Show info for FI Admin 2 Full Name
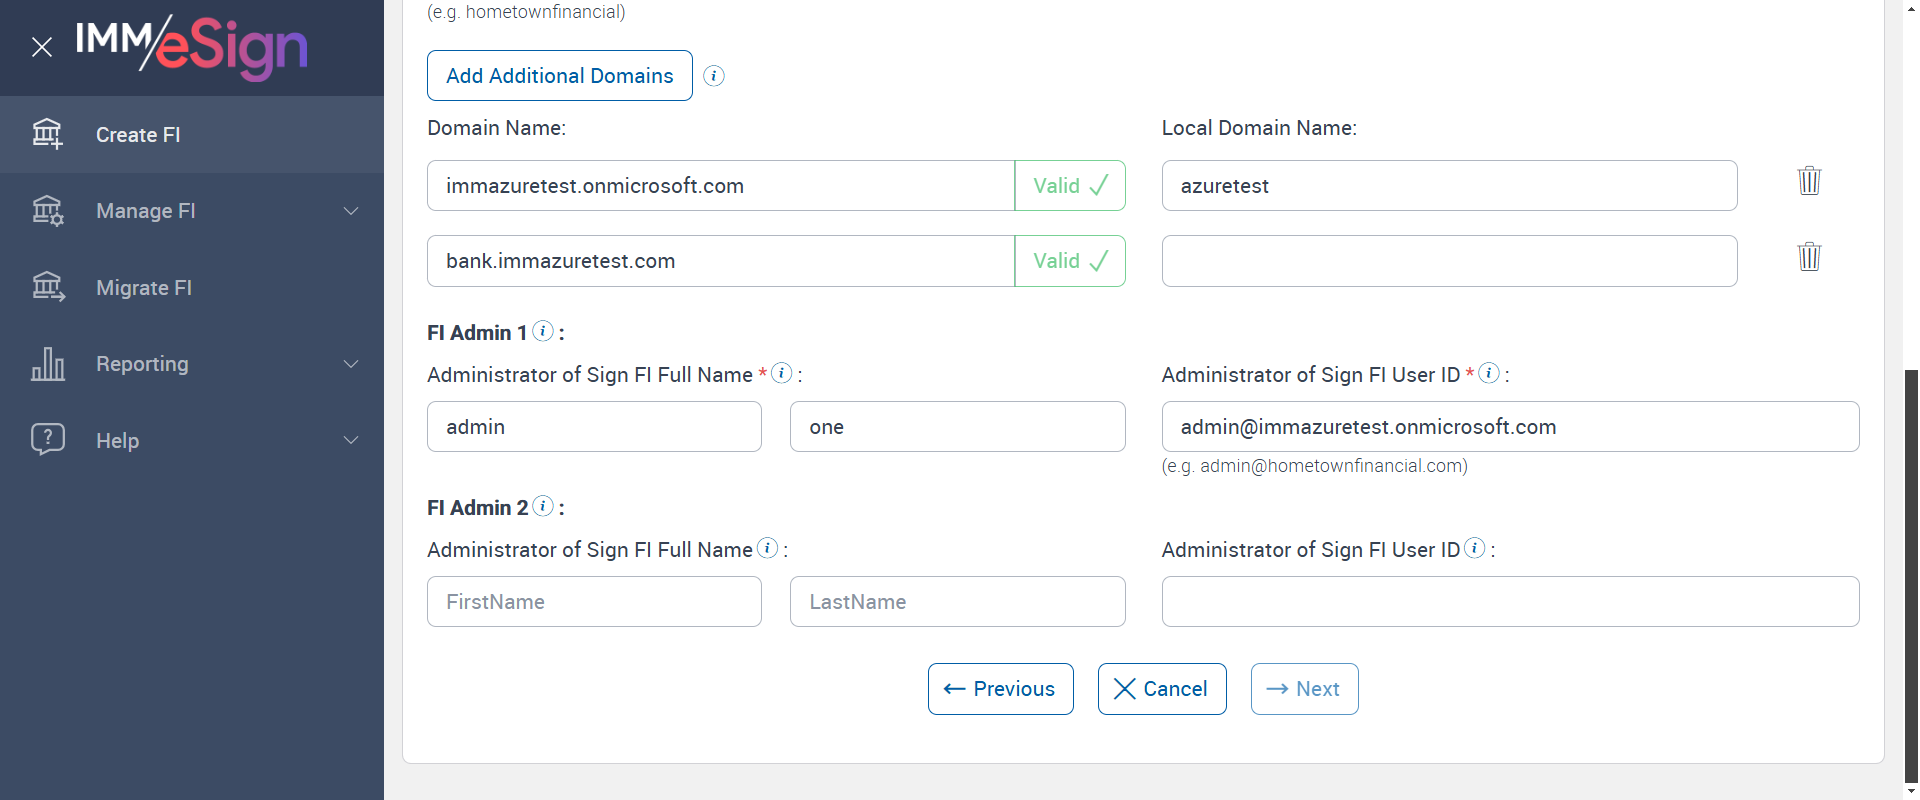The width and height of the screenshot is (1920, 800). pyautogui.click(x=767, y=548)
